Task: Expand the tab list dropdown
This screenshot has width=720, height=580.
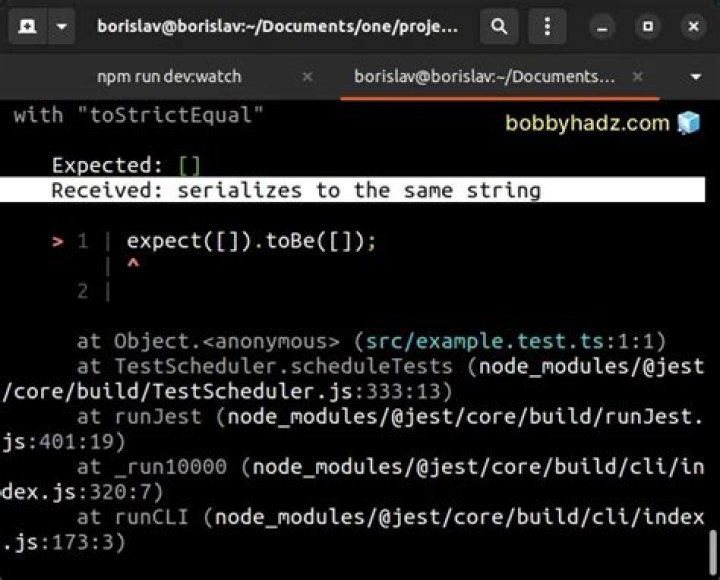Action: tap(696, 77)
